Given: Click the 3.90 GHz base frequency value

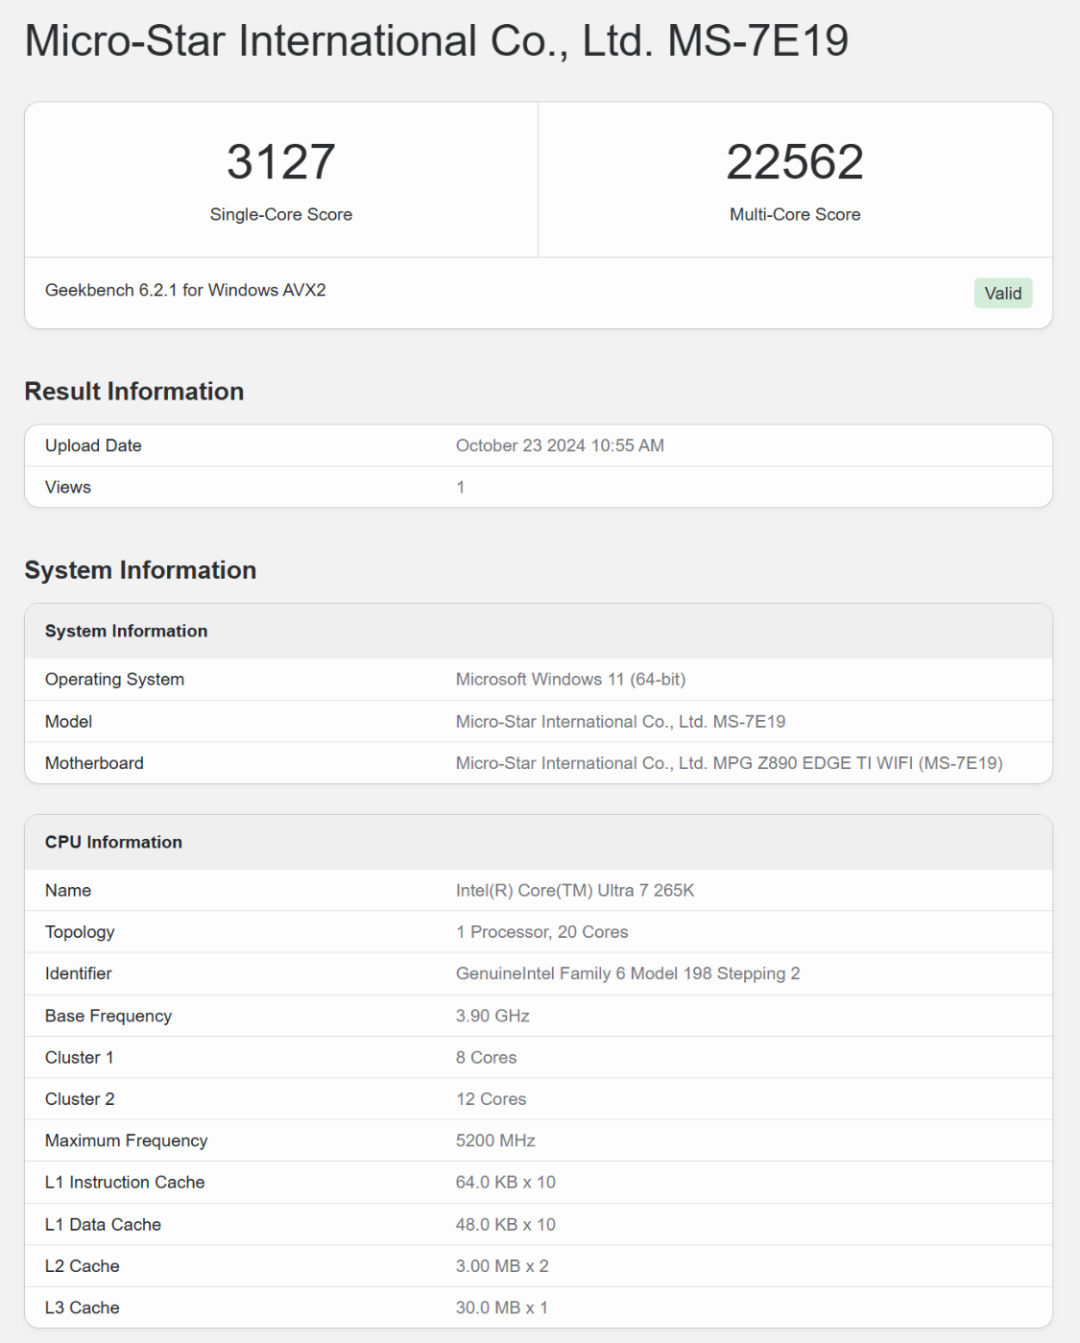Looking at the screenshot, I should click(x=492, y=1016).
